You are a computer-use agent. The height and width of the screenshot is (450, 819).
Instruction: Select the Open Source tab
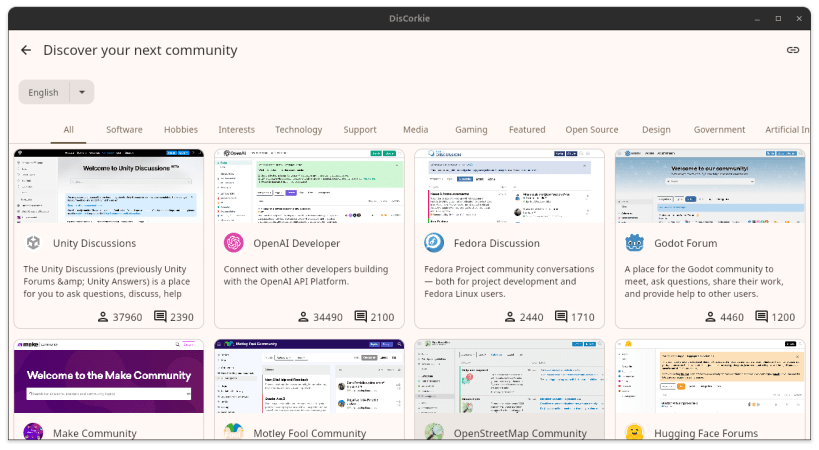tap(592, 129)
